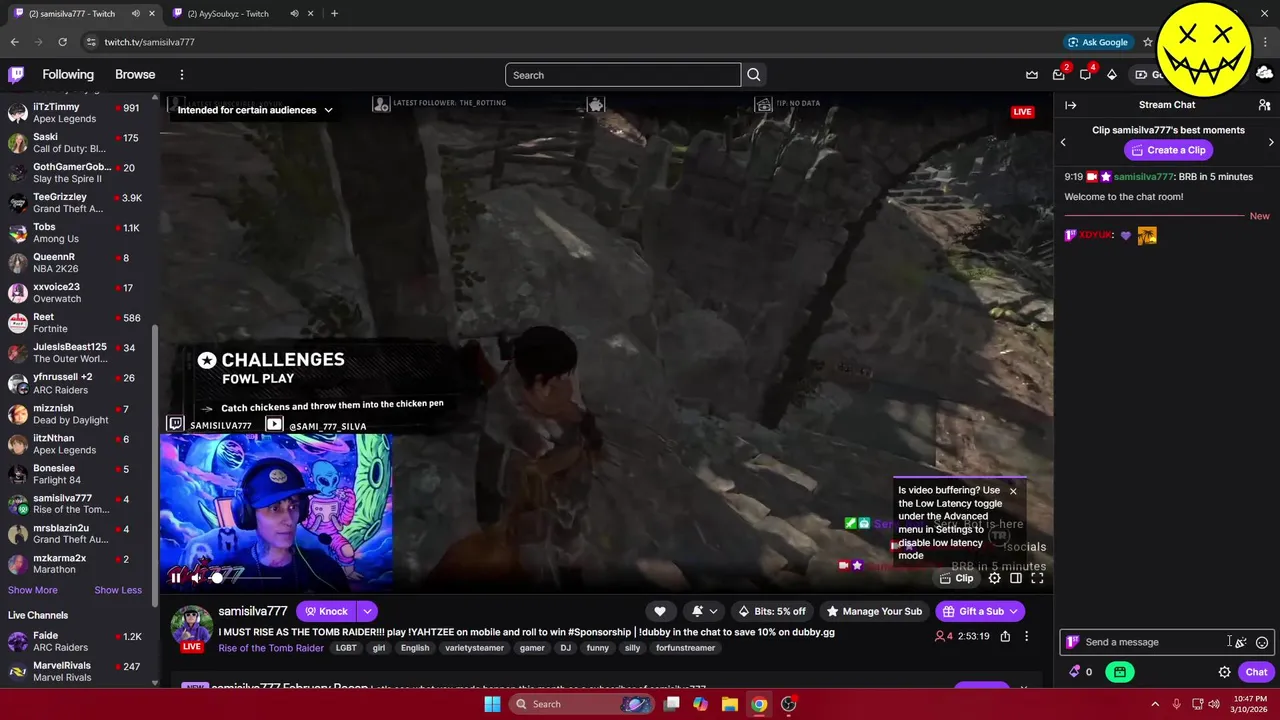This screenshot has width=1280, height=720.
Task: Select the forfunstreamer tag
Action: [x=685, y=648]
